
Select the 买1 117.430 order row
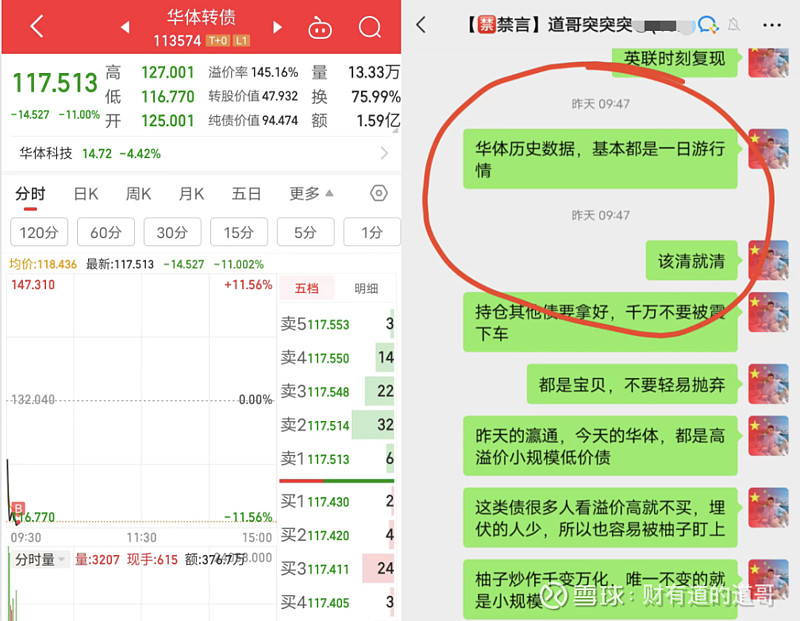[337, 502]
